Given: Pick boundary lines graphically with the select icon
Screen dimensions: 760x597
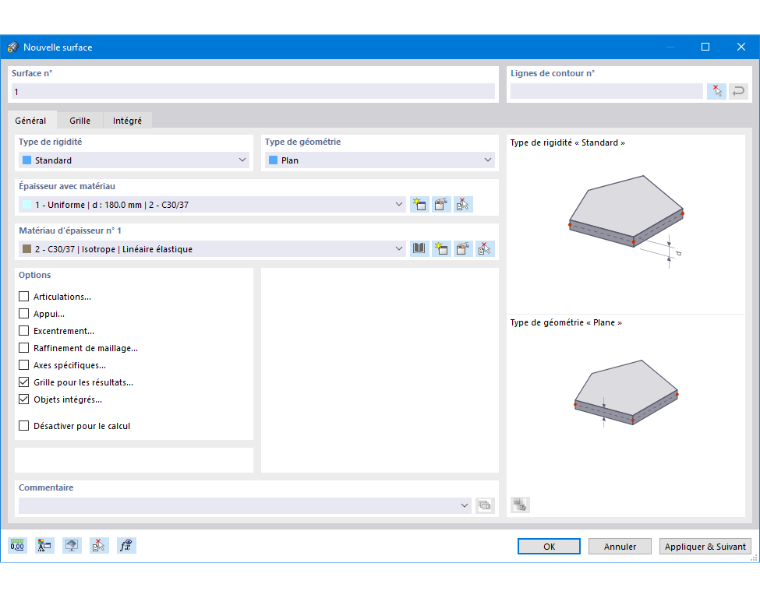Looking at the screenshot, I should click(716, 91).
